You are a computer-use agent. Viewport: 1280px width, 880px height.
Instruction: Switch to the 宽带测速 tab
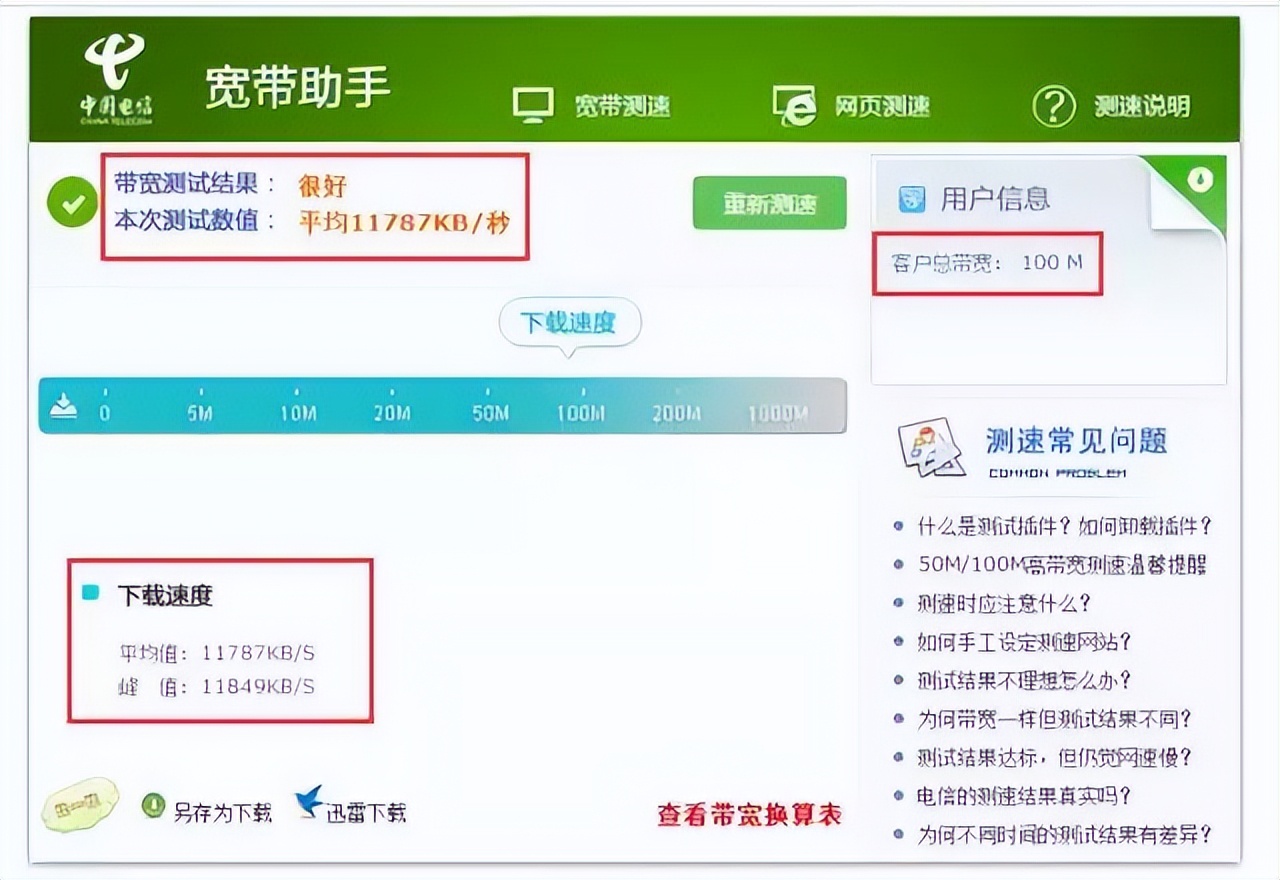[x=622, y=103]
